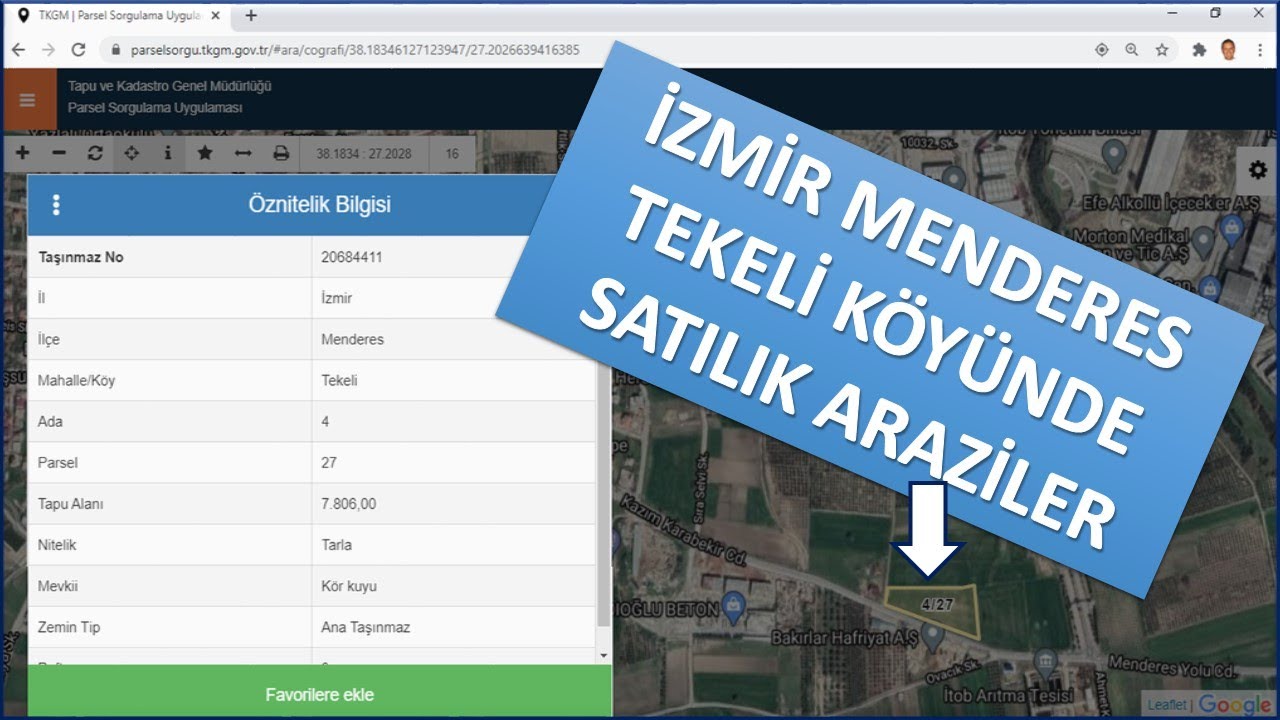Click the location permission icon in address bar
This screenshot has width=1280, height=720.
click(1102, 50)
